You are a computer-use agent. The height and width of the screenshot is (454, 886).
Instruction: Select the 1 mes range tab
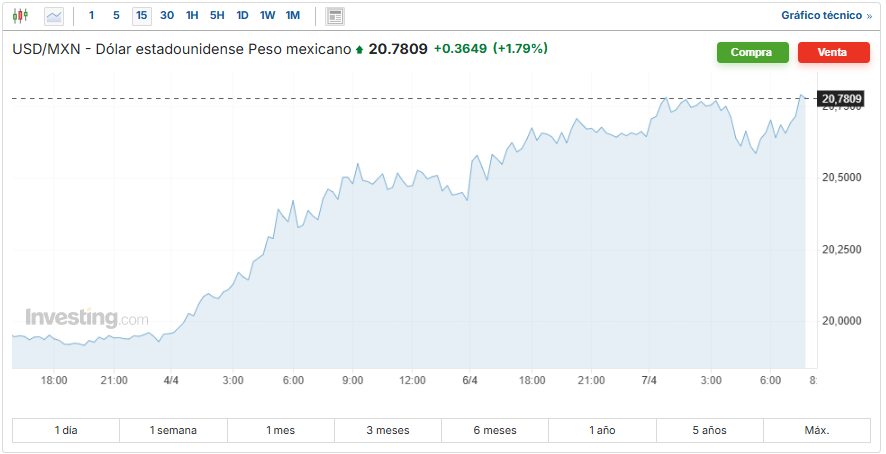(280, 430)
